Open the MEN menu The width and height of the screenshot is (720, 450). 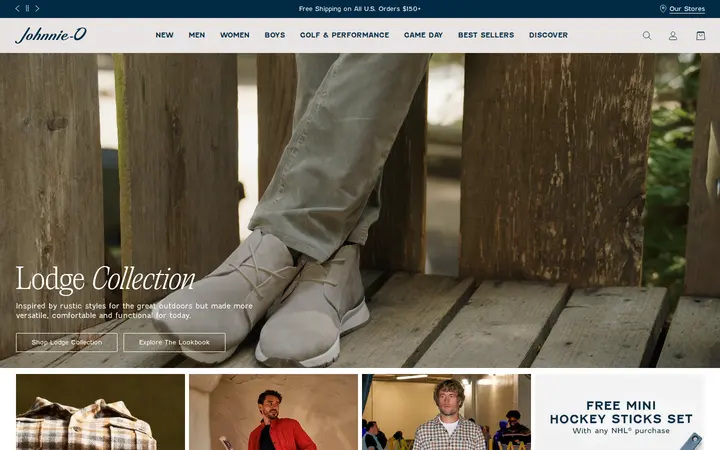pyautogui.click(x=197, y=35)
